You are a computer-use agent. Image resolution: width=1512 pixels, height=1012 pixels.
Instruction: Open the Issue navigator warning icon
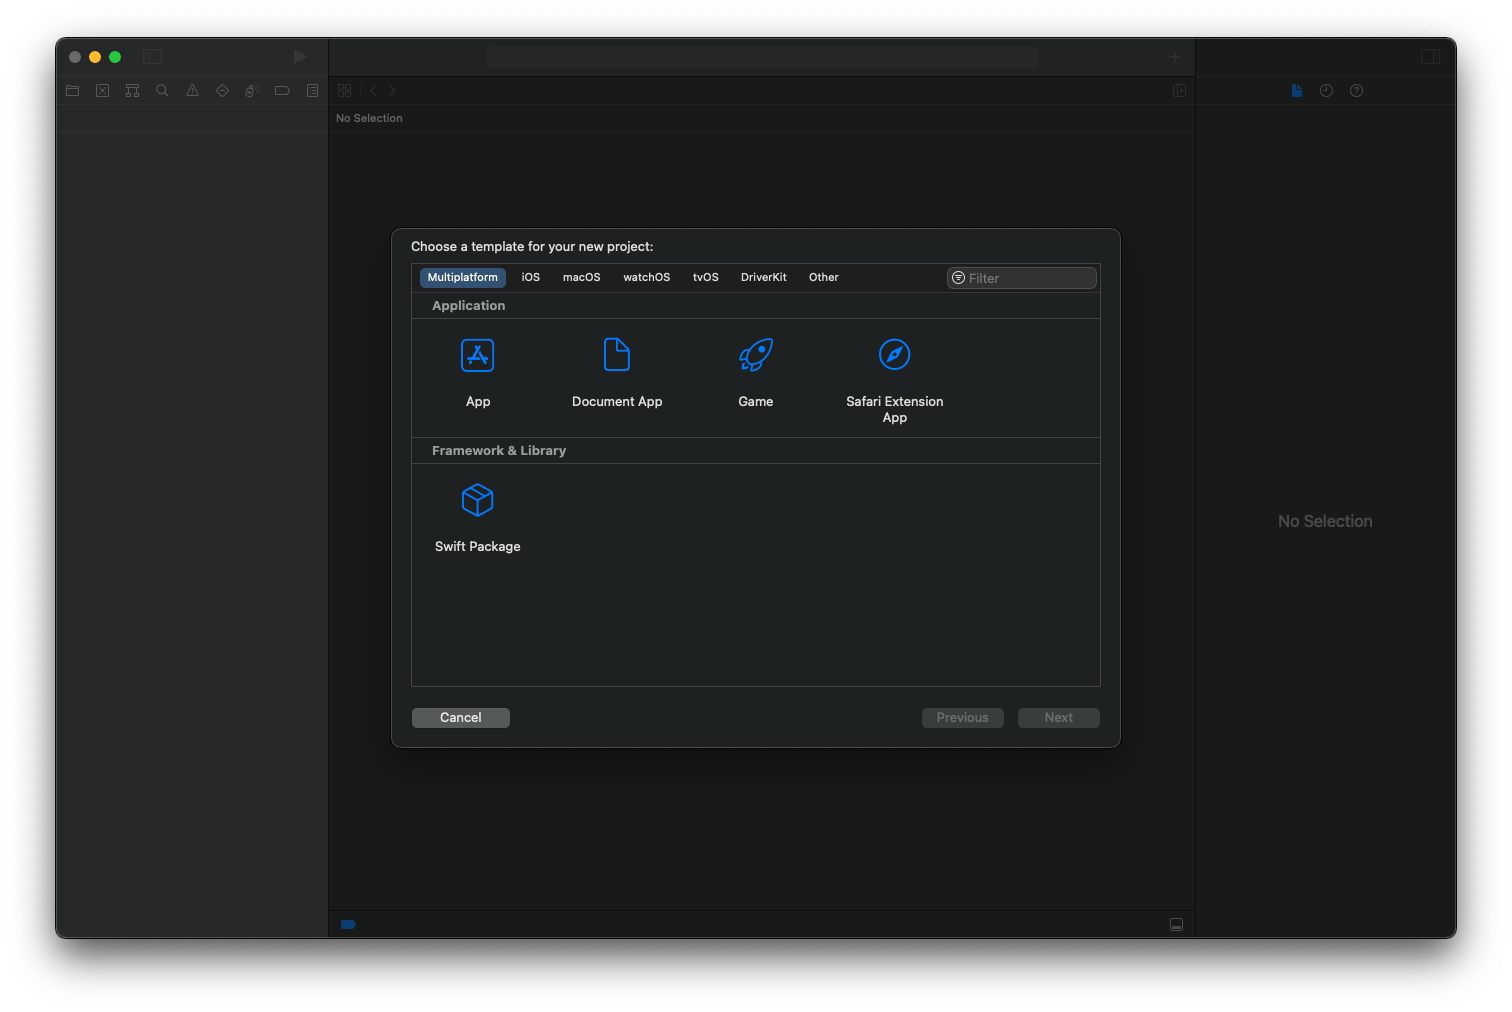(192, 91)
